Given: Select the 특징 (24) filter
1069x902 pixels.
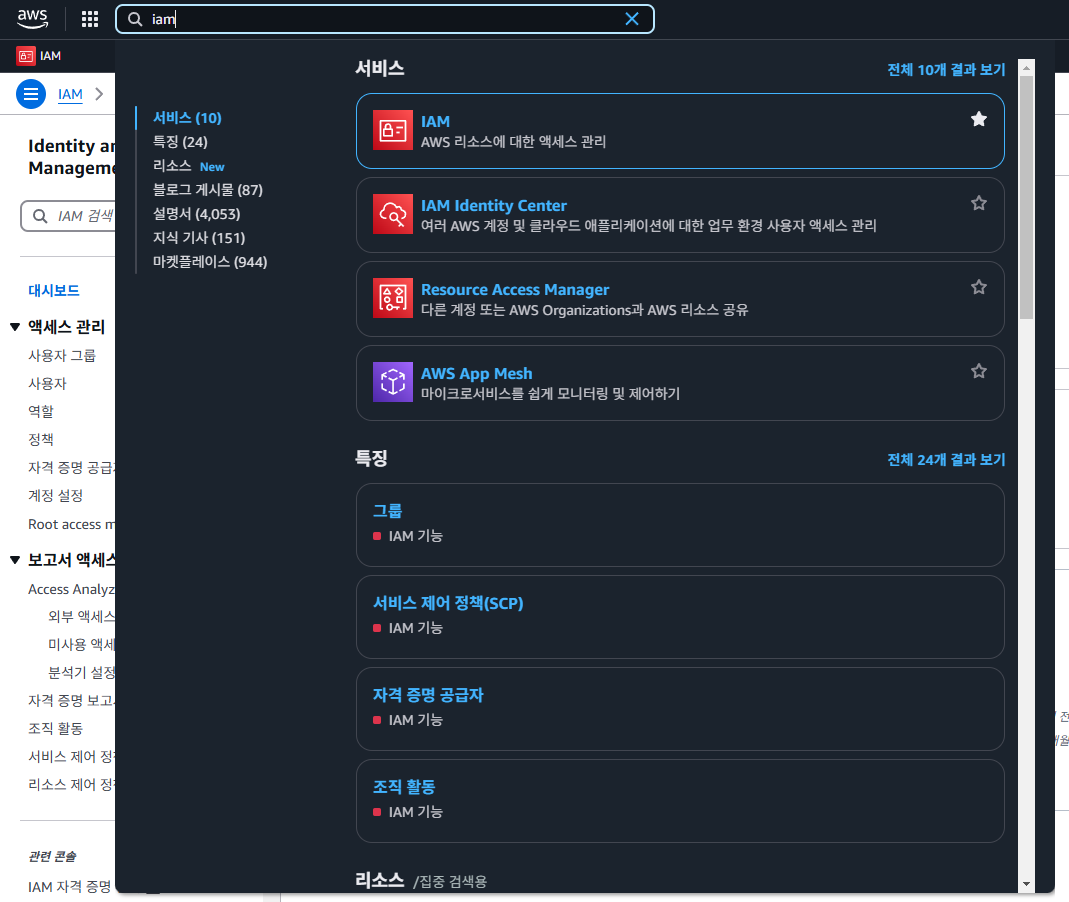Looking at the screenshot, I should point(180,142).
